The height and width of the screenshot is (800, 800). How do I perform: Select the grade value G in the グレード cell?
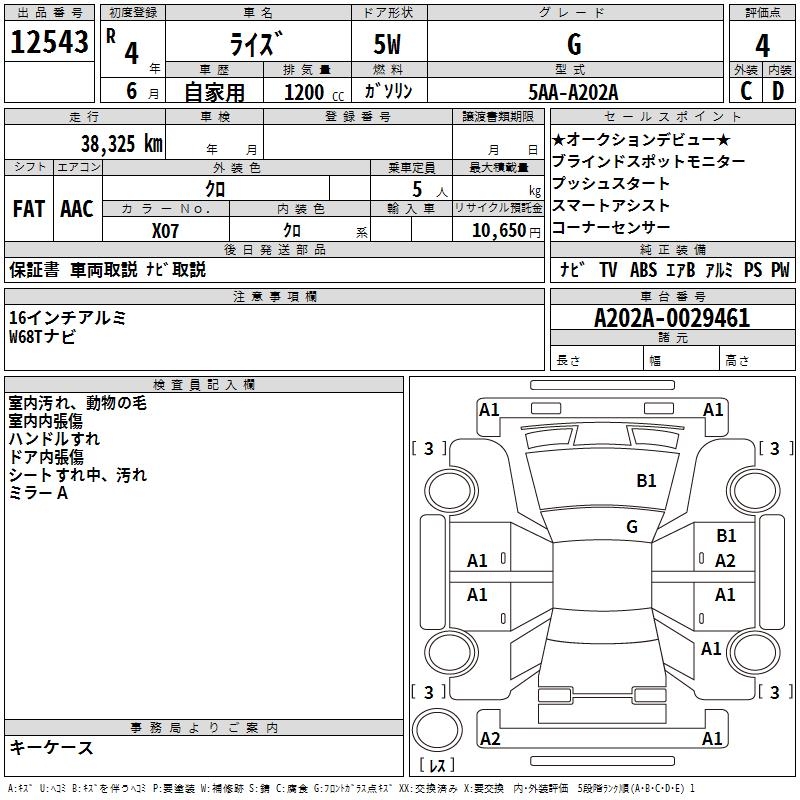click(x=574, y=44)
